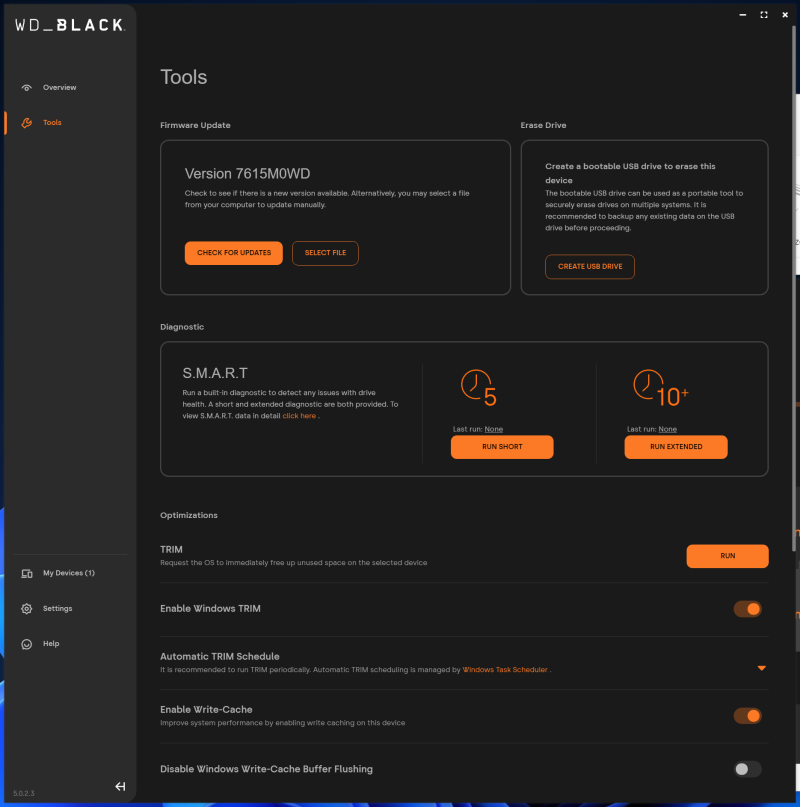This screenshot has width=800, height=807.
Task: Expand the Automatic TRIM Schedule section
Action: (x=761, y=667)
